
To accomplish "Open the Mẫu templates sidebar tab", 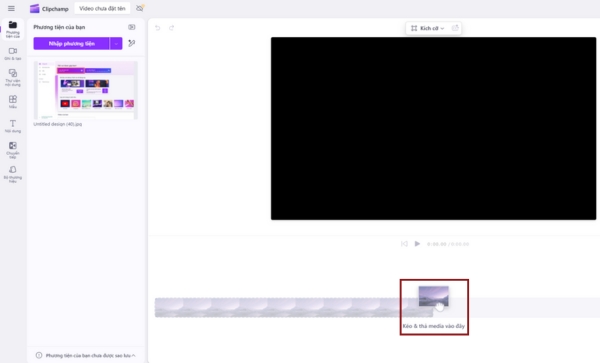I will pos(13,102).
